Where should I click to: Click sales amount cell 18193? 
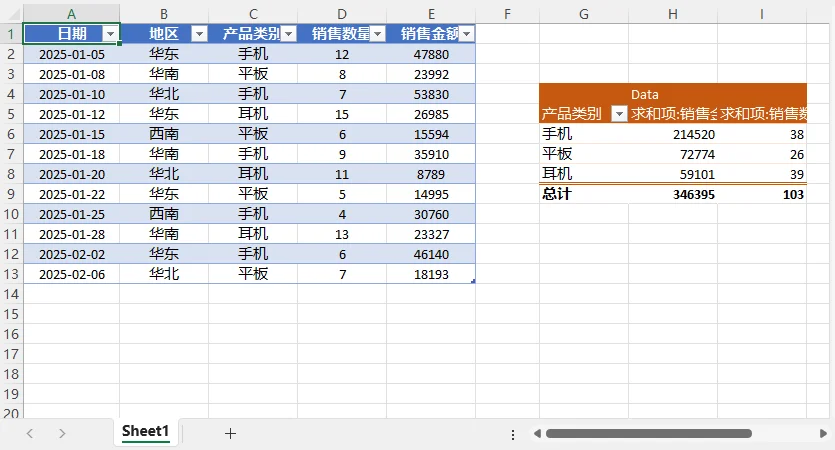point(431,274)
